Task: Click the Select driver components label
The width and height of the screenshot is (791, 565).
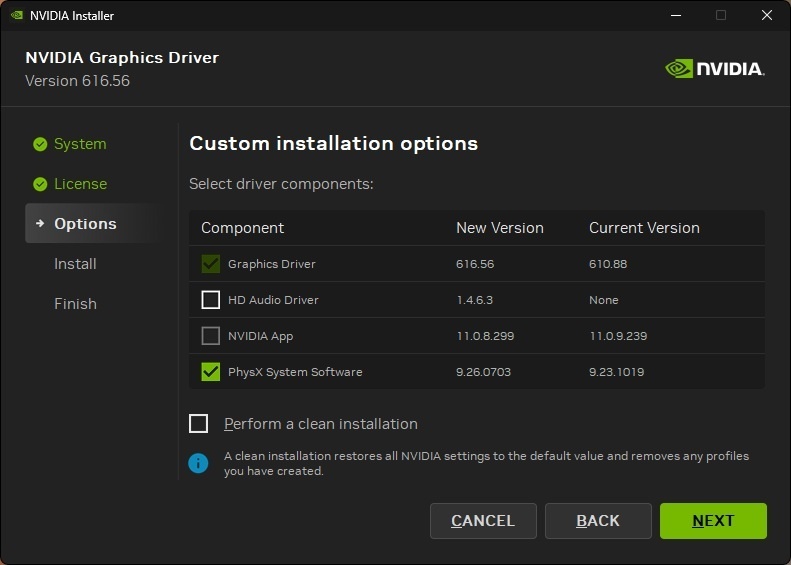Action: tap(281, 184)
